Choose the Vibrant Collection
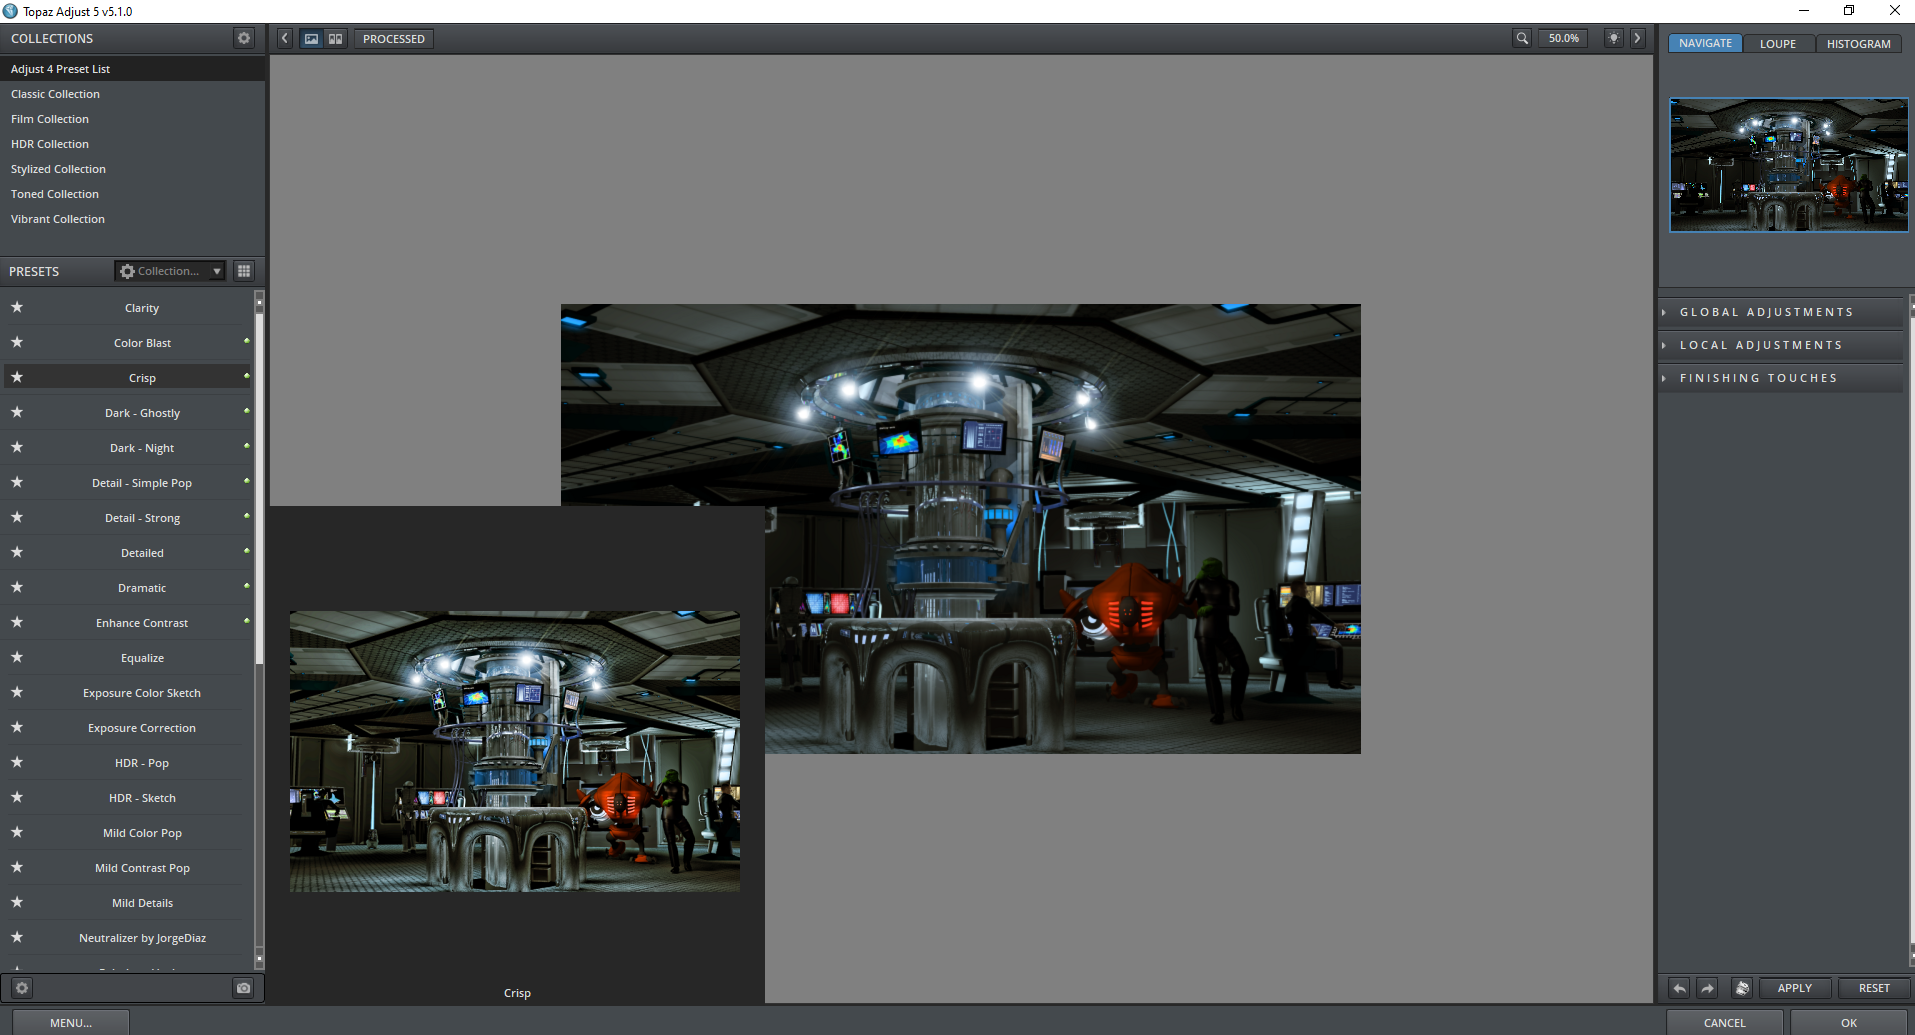Screen dimensions: 1915x1035 pos(132,219)
